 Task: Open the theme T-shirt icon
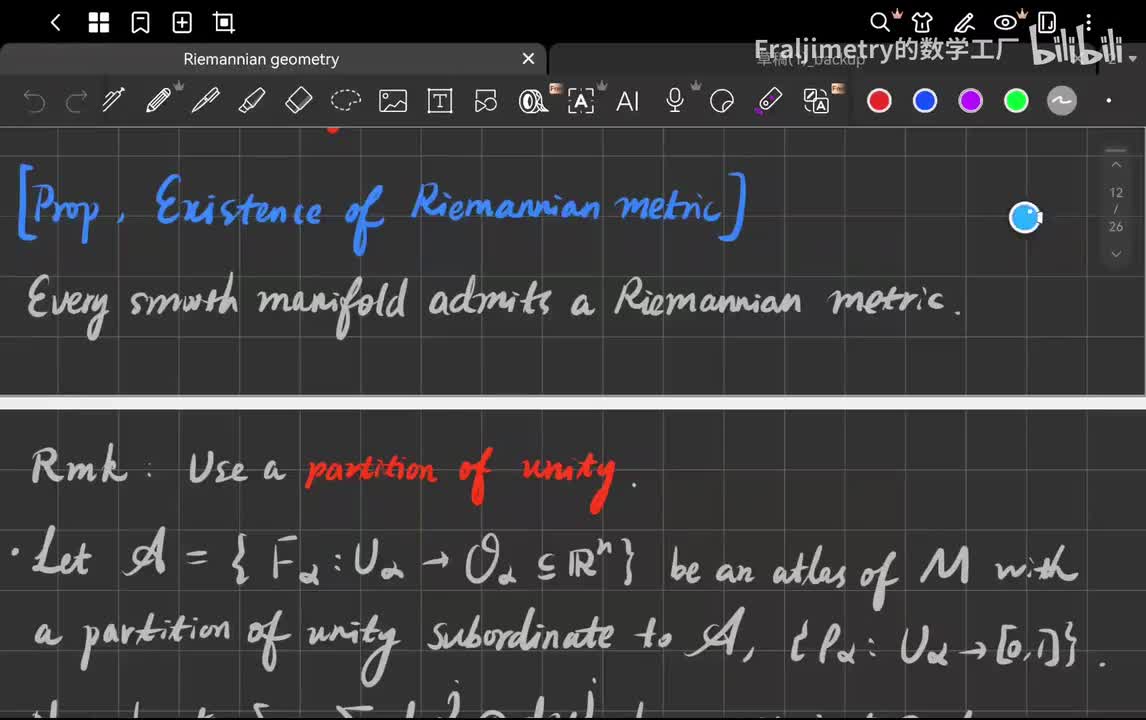pyautogui.click(x=922, y=23)
